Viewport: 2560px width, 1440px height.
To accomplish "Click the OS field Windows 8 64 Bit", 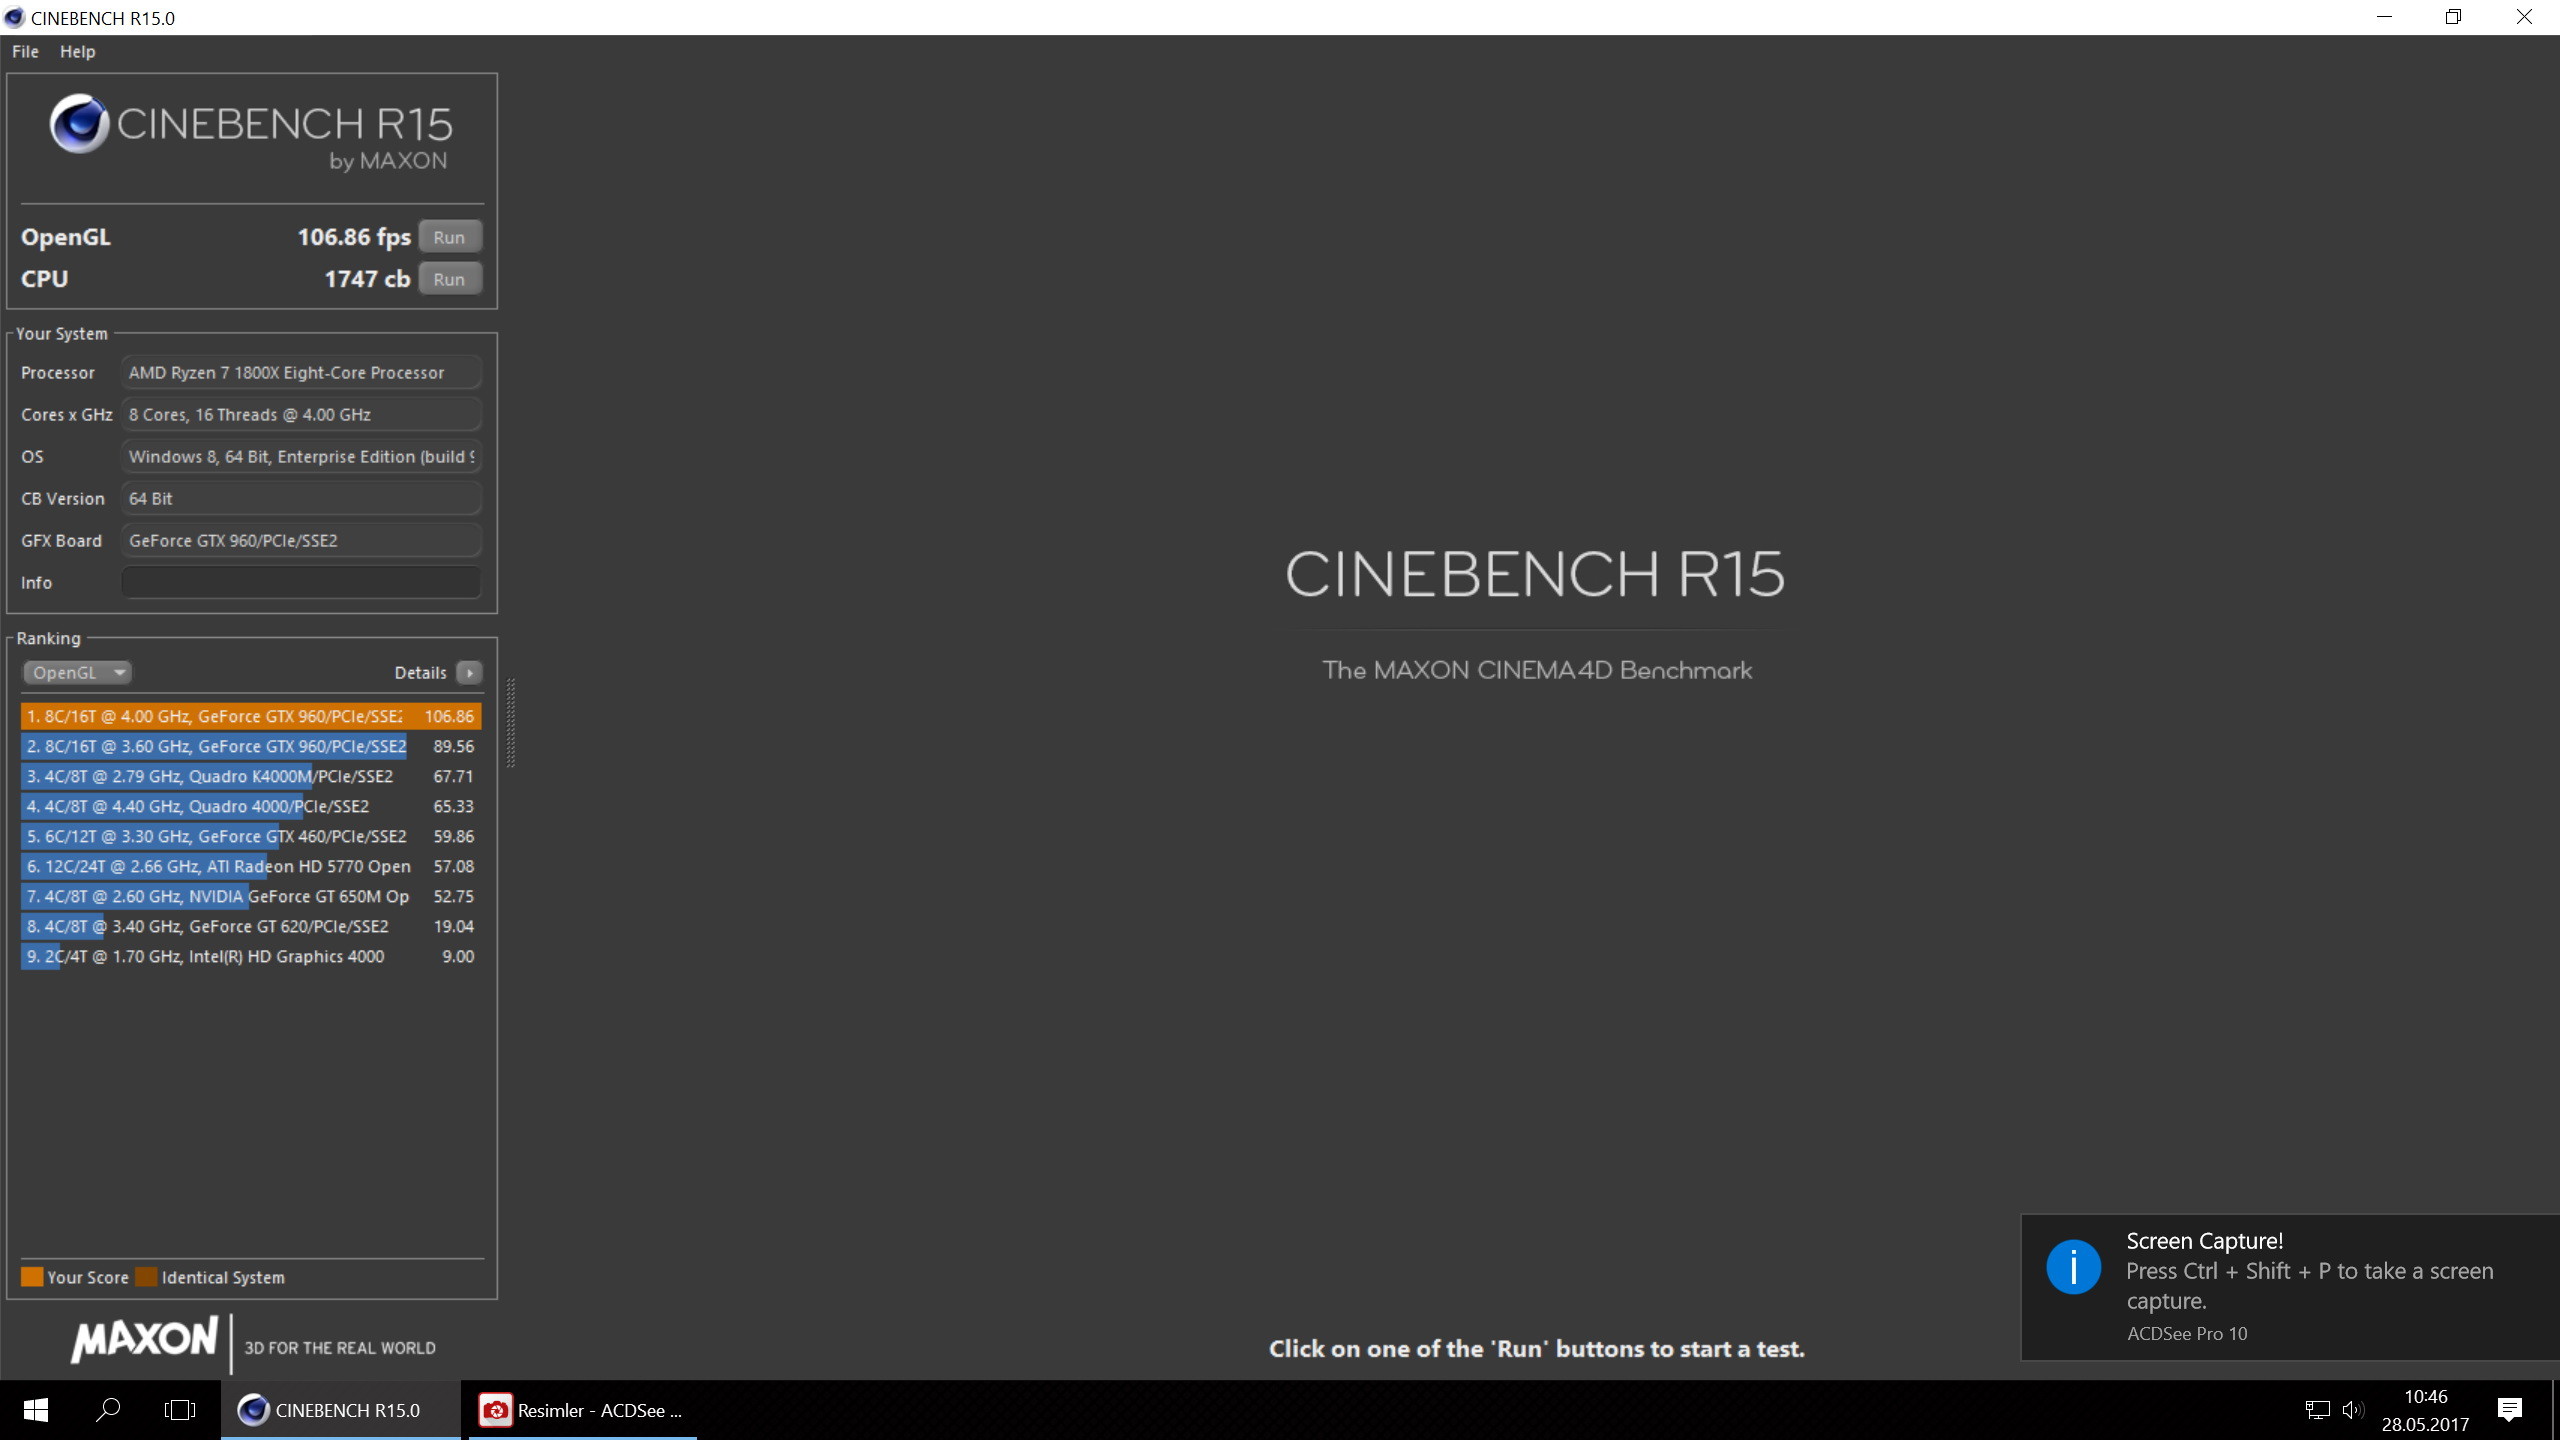I will point(301,456).
